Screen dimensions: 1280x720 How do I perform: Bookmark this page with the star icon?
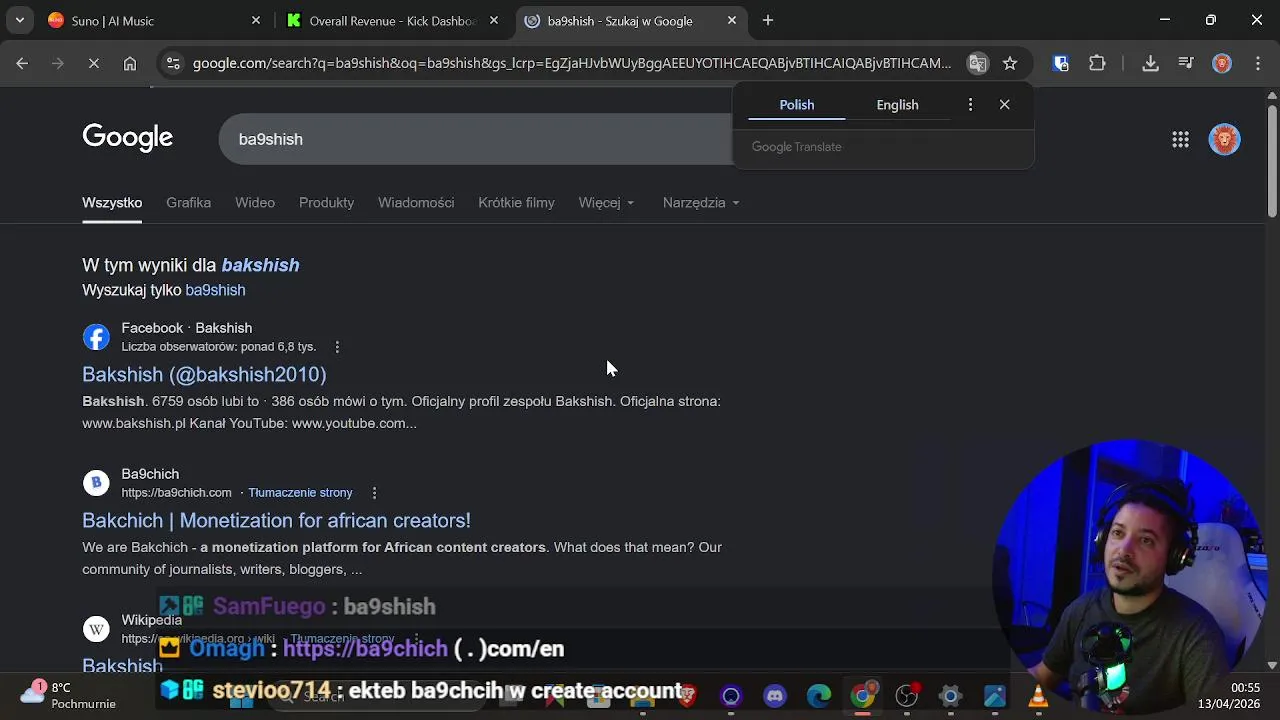(1010, 63)
